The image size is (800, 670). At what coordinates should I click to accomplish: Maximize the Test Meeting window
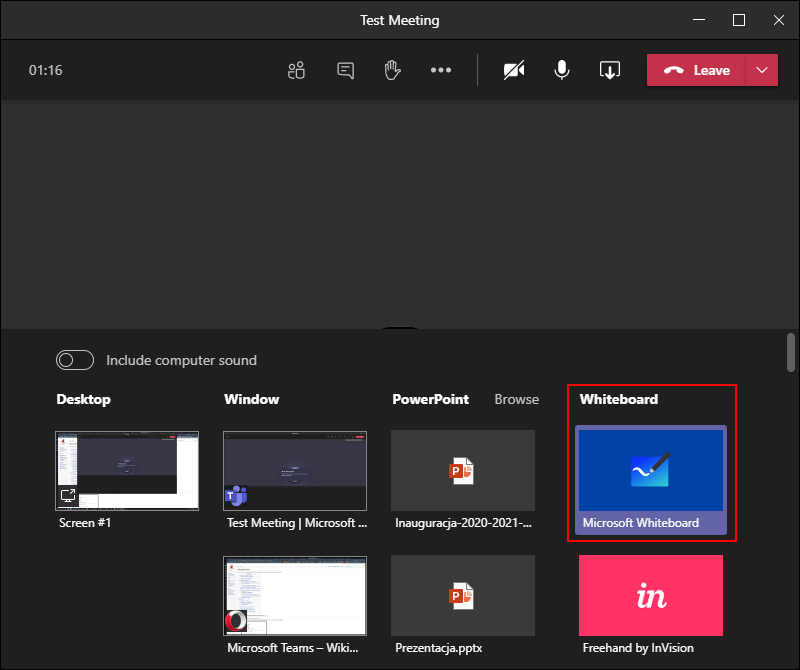click(739, 20)
